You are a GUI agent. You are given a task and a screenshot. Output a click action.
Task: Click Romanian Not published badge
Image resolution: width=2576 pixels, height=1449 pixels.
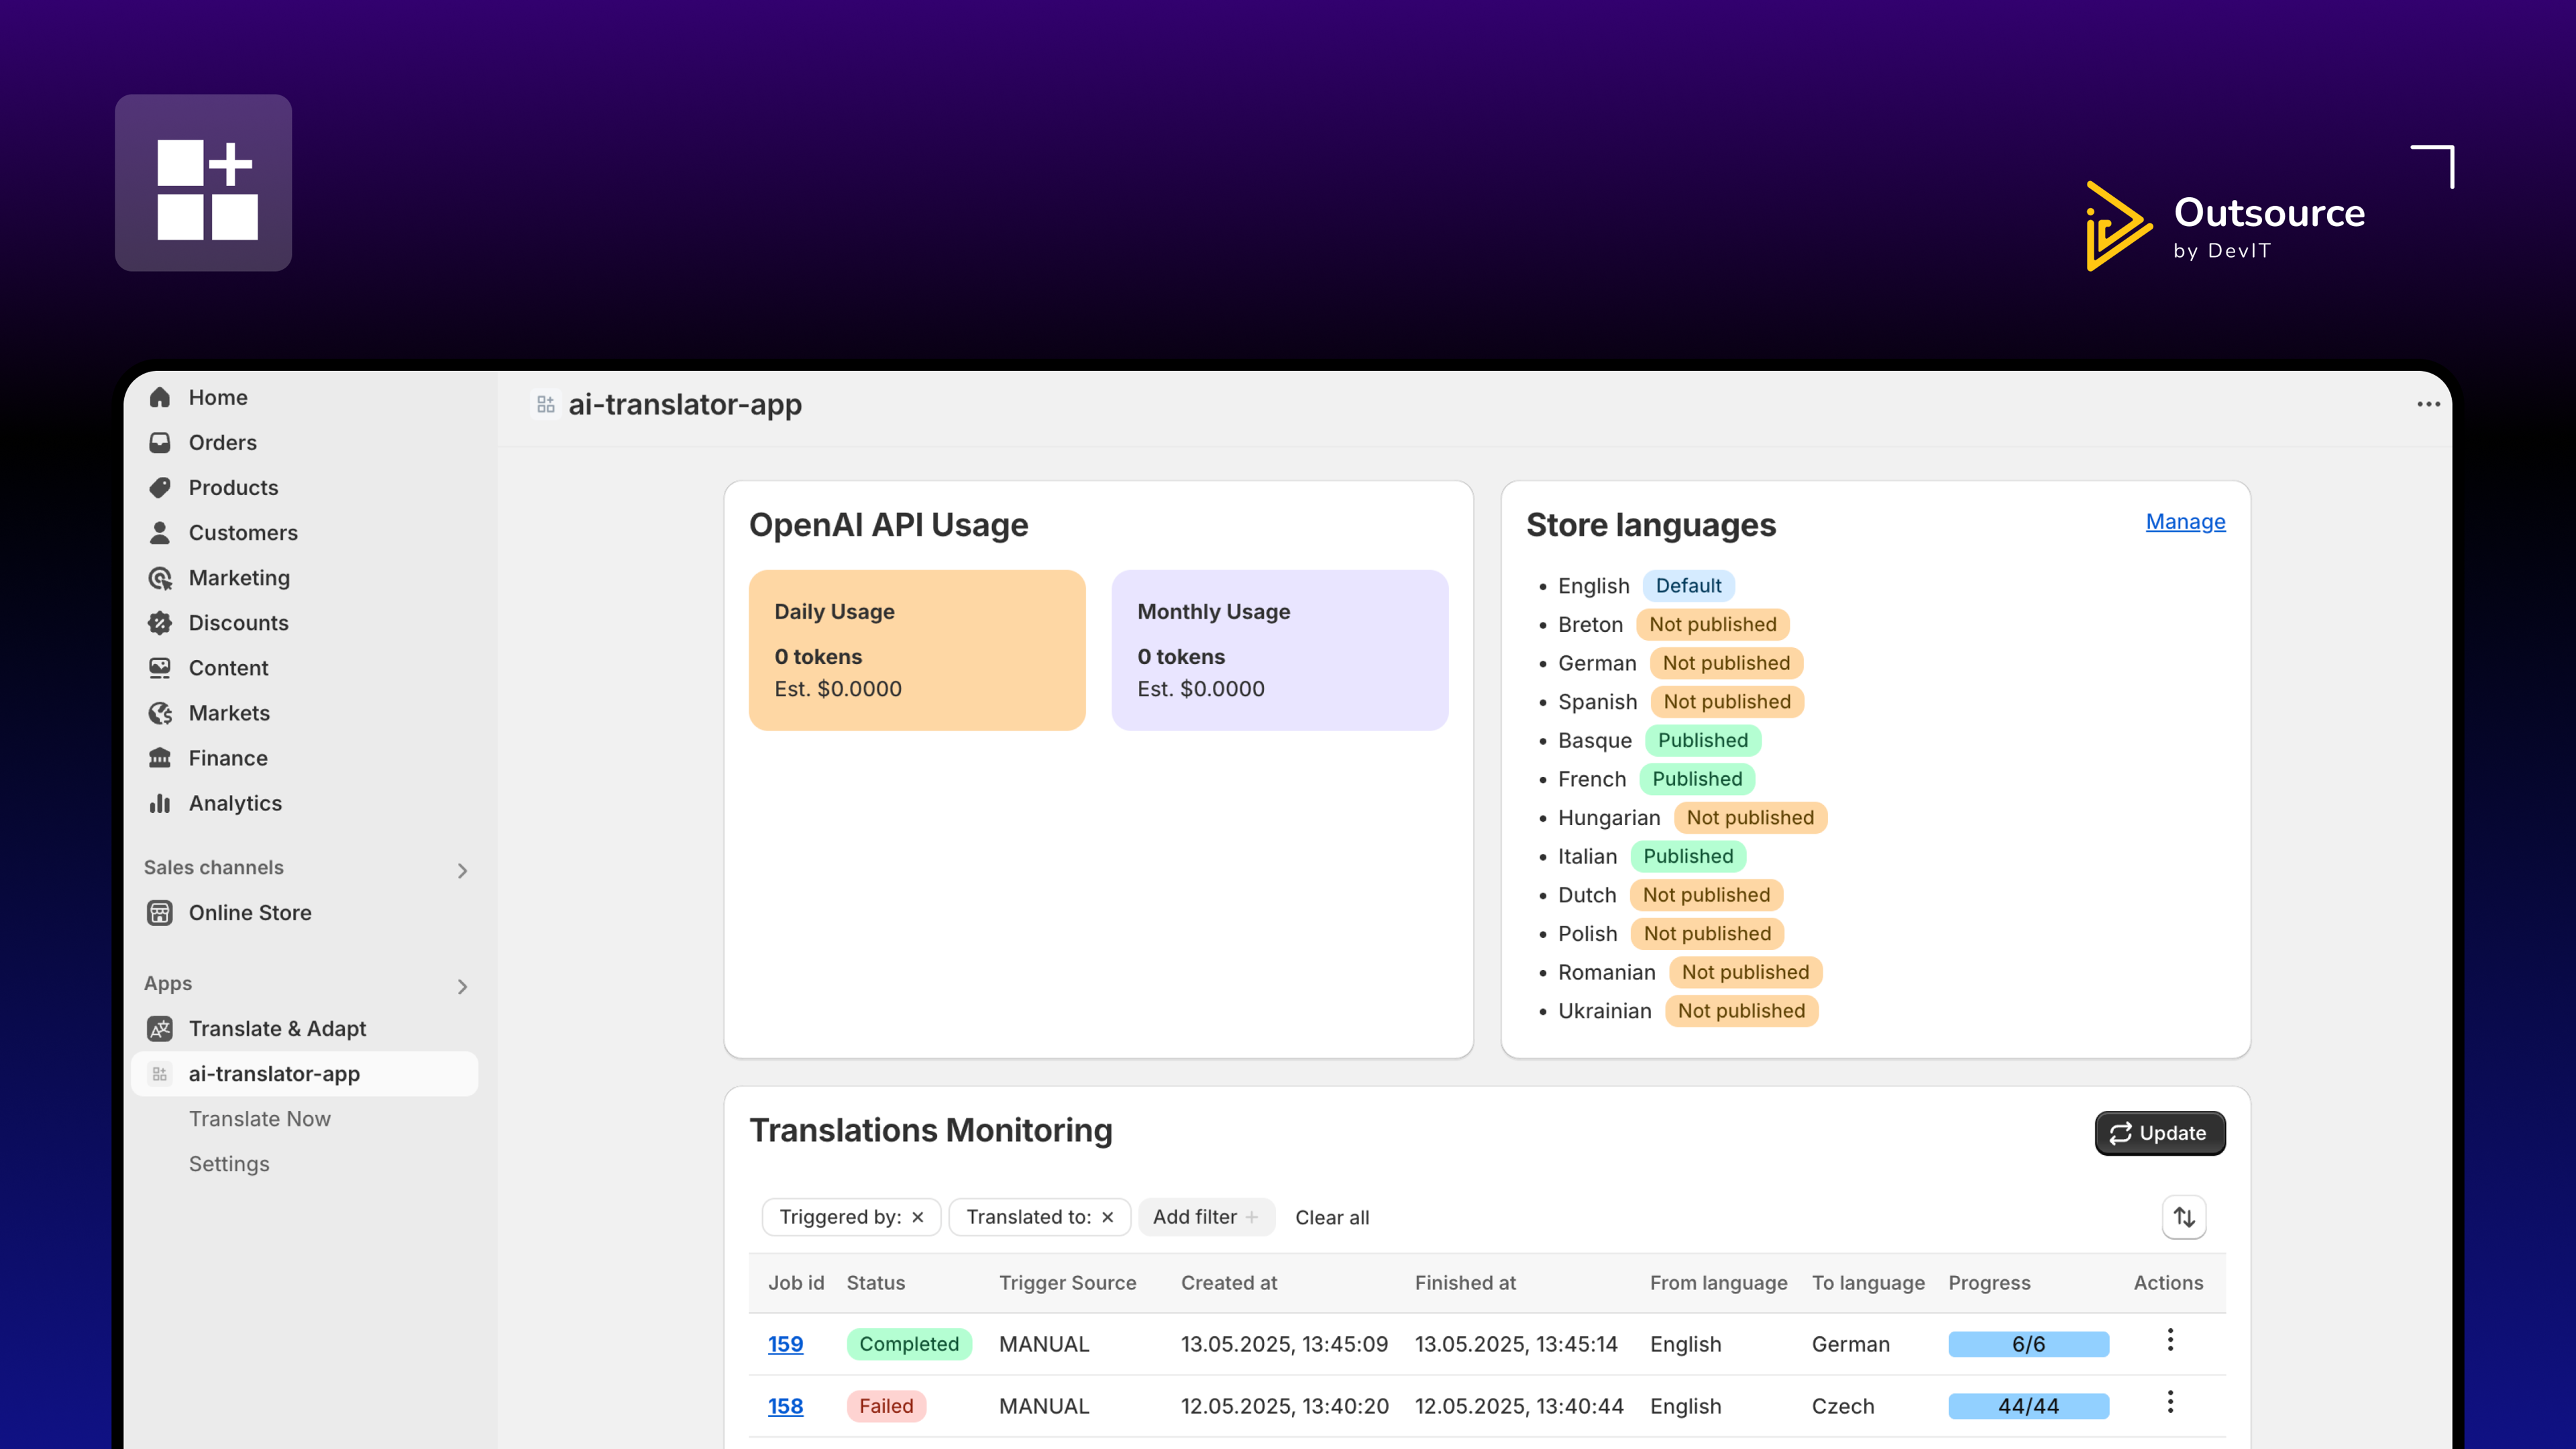pyautogui.click(x=1745, y=971)
